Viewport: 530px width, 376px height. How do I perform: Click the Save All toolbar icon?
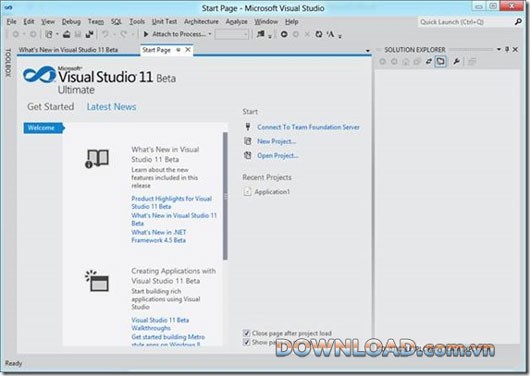[90, 34]
